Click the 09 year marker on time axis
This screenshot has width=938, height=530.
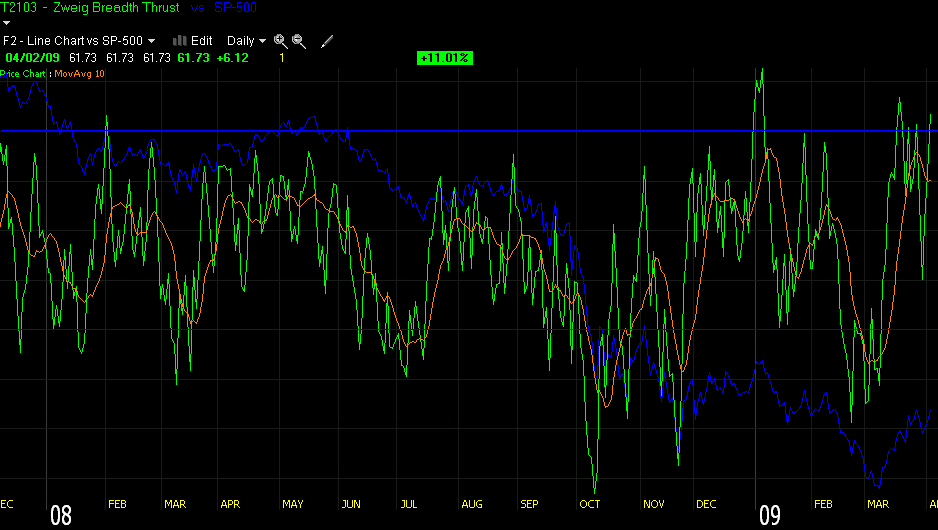(770, 515)
